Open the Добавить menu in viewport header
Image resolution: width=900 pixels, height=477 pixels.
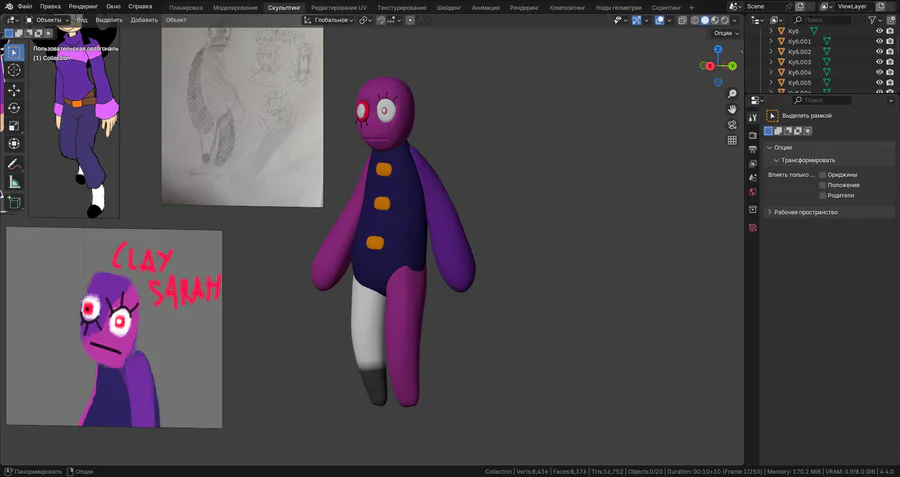point(144,20)
